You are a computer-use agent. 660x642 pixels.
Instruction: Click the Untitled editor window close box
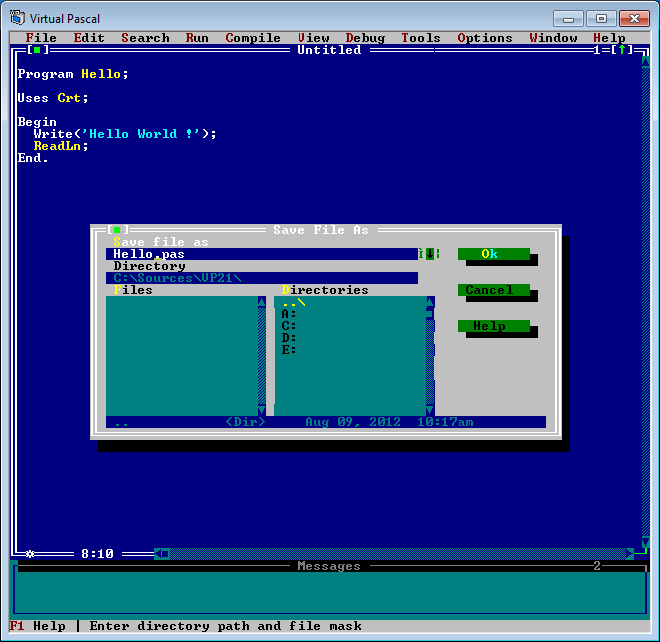37,50
